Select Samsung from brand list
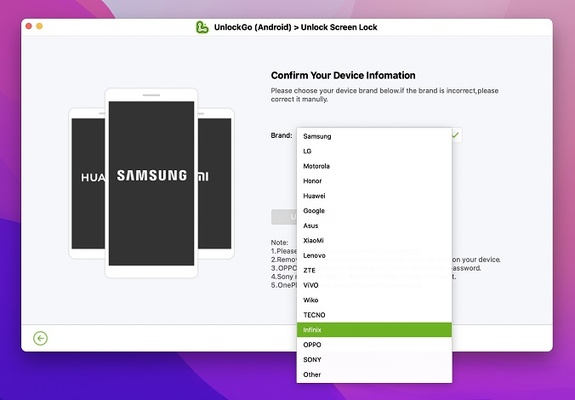The image size is (575, 400). tap(374, 136)
